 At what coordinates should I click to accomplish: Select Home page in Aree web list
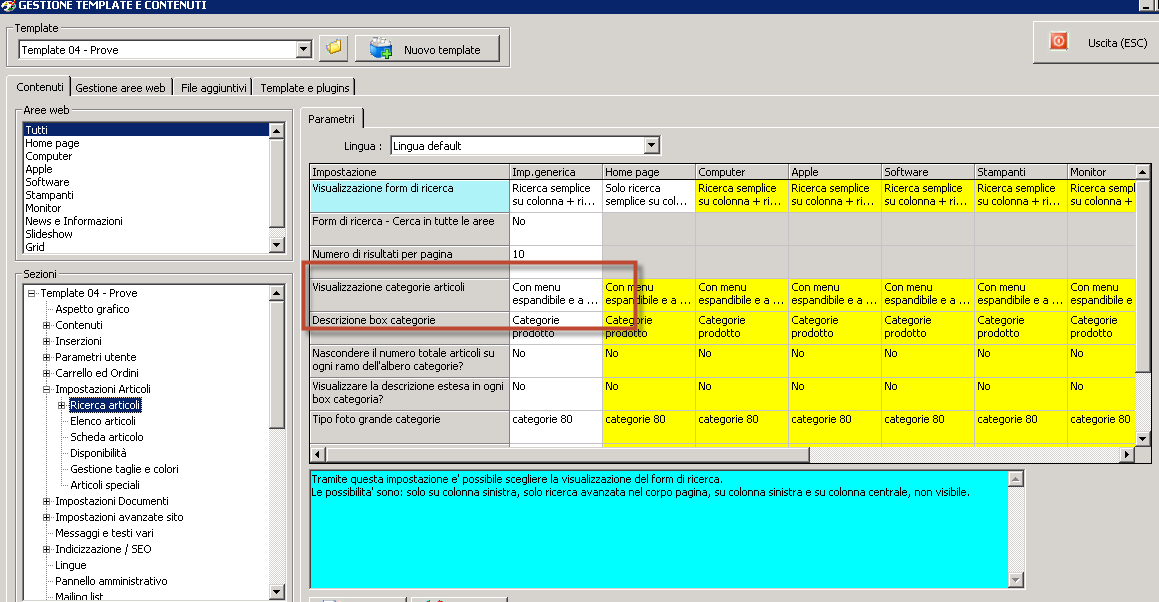52,143
